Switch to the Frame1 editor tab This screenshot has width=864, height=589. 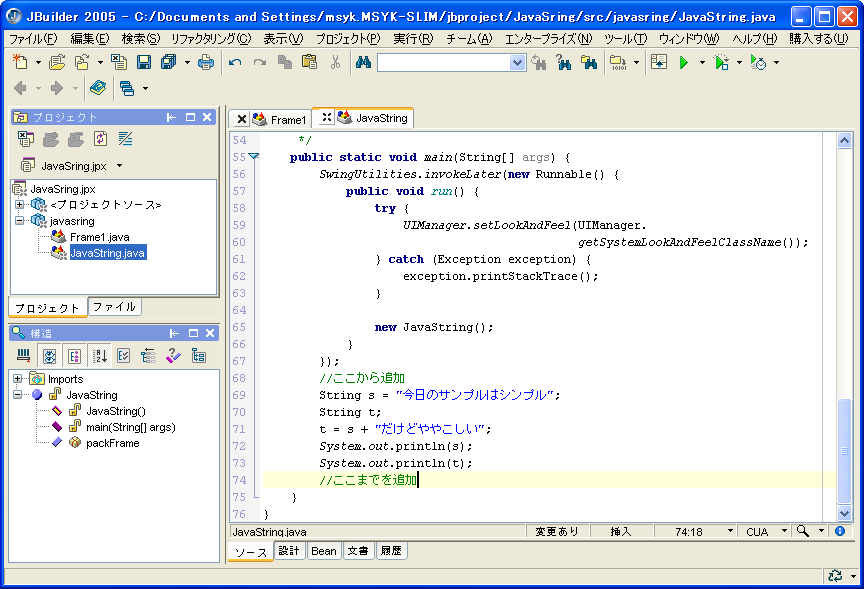(288, 119)
